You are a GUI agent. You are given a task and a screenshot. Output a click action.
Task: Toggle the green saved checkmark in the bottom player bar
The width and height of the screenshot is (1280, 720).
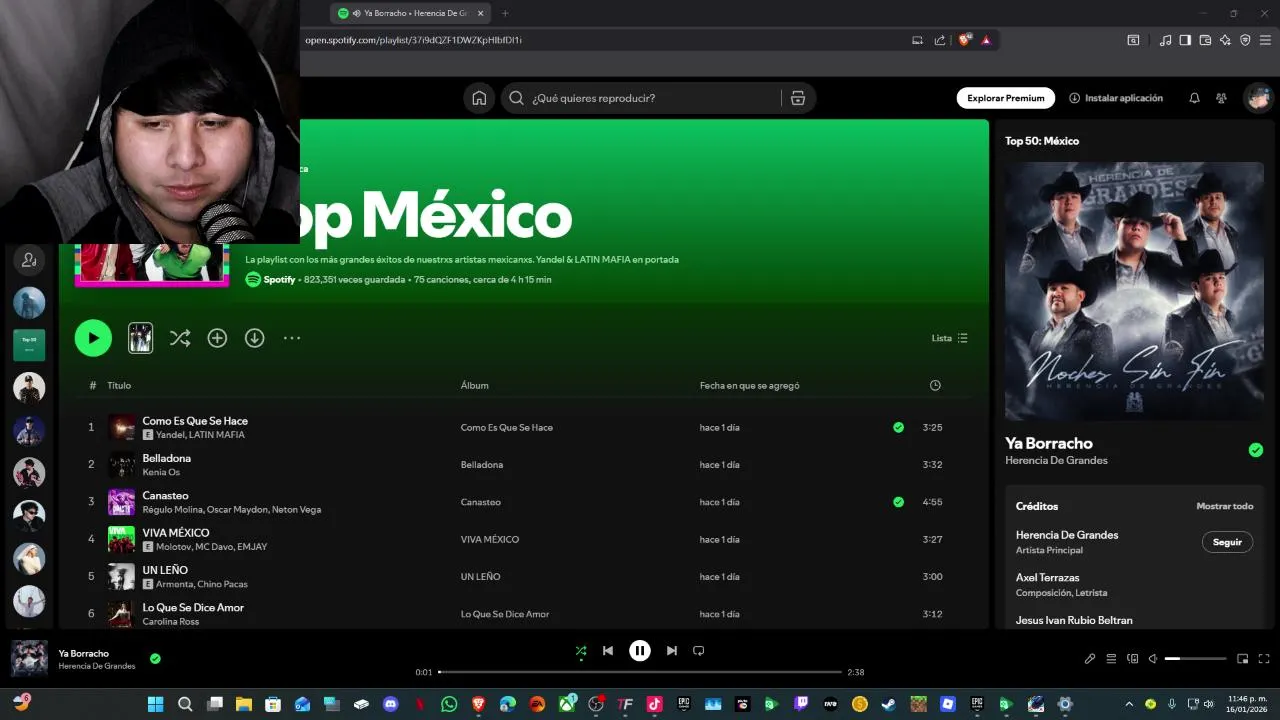(155, 658)
